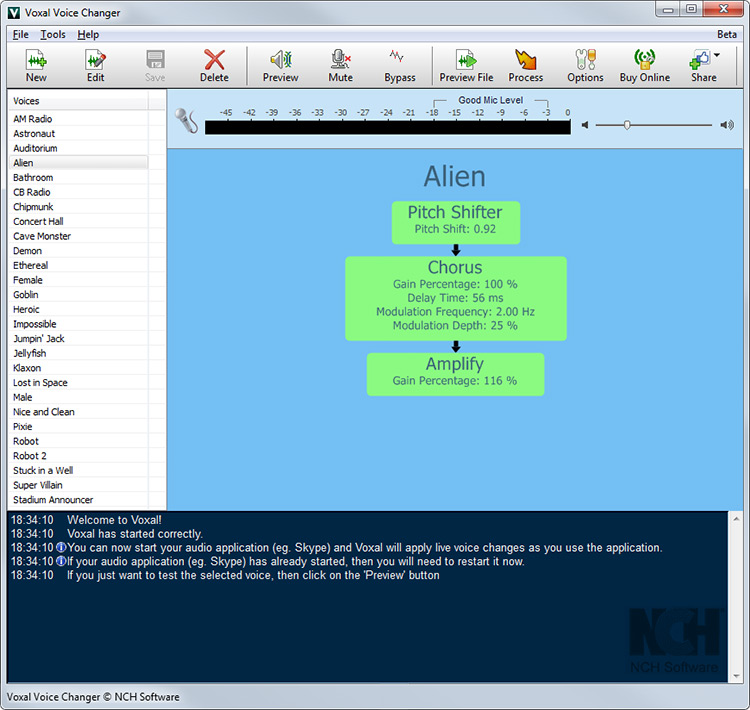
Task: Select the Impossible voice
Action: 78,324
